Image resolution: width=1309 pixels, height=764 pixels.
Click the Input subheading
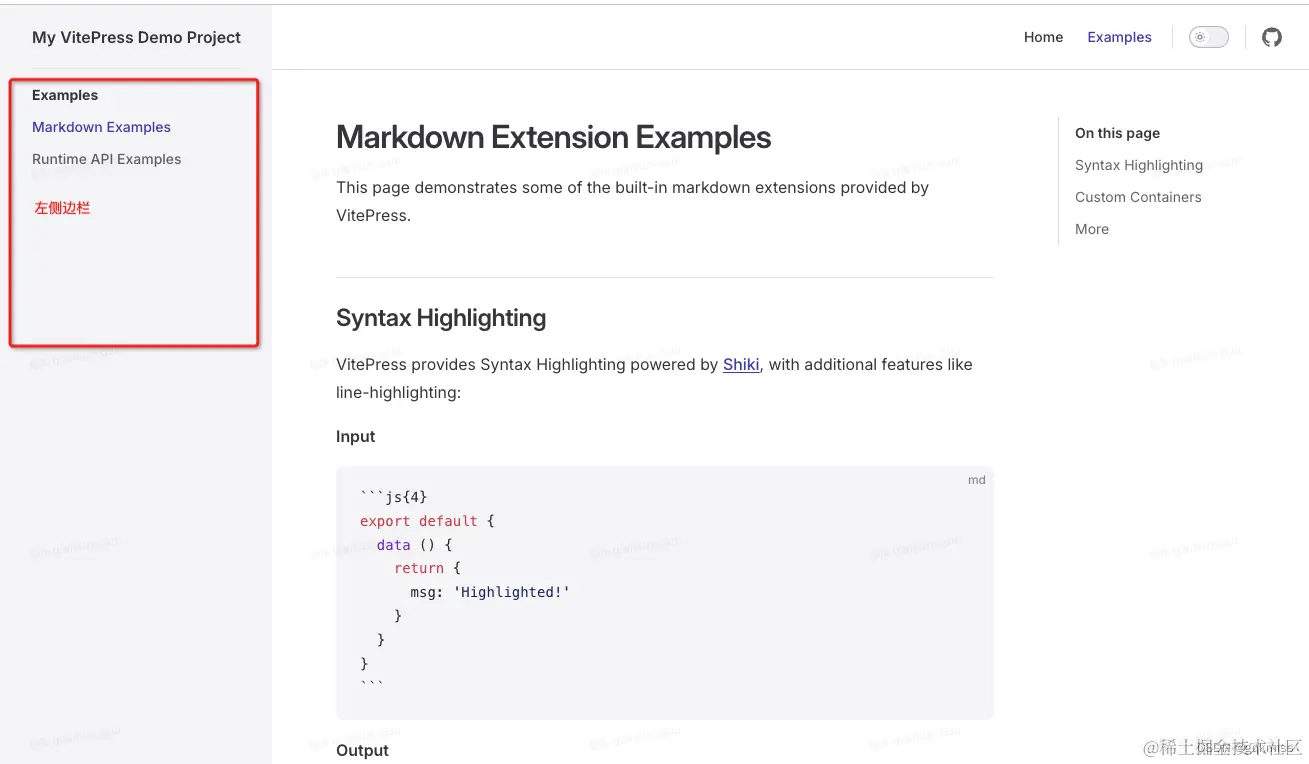355,436
